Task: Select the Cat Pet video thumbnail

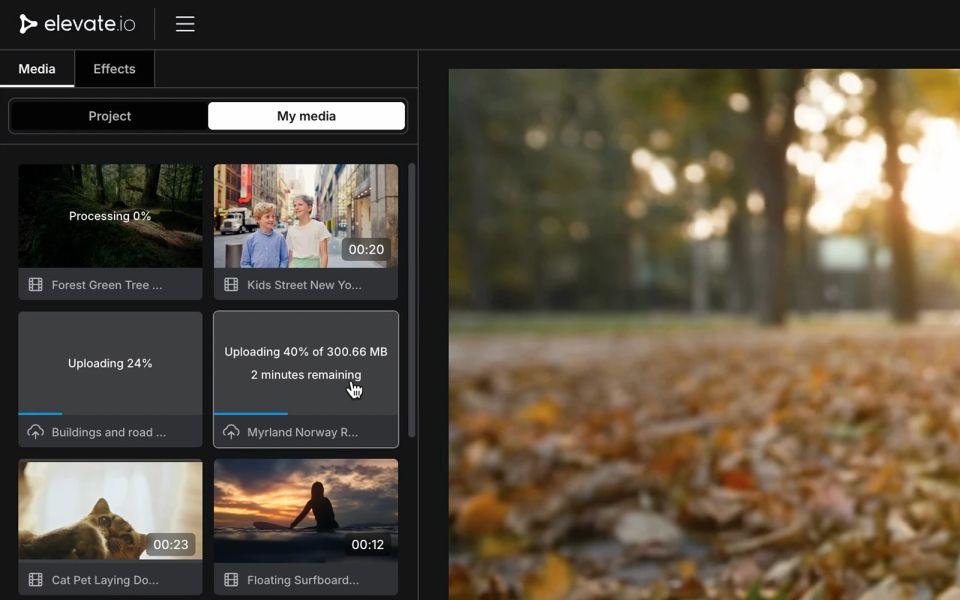Action: coord(110,510)
